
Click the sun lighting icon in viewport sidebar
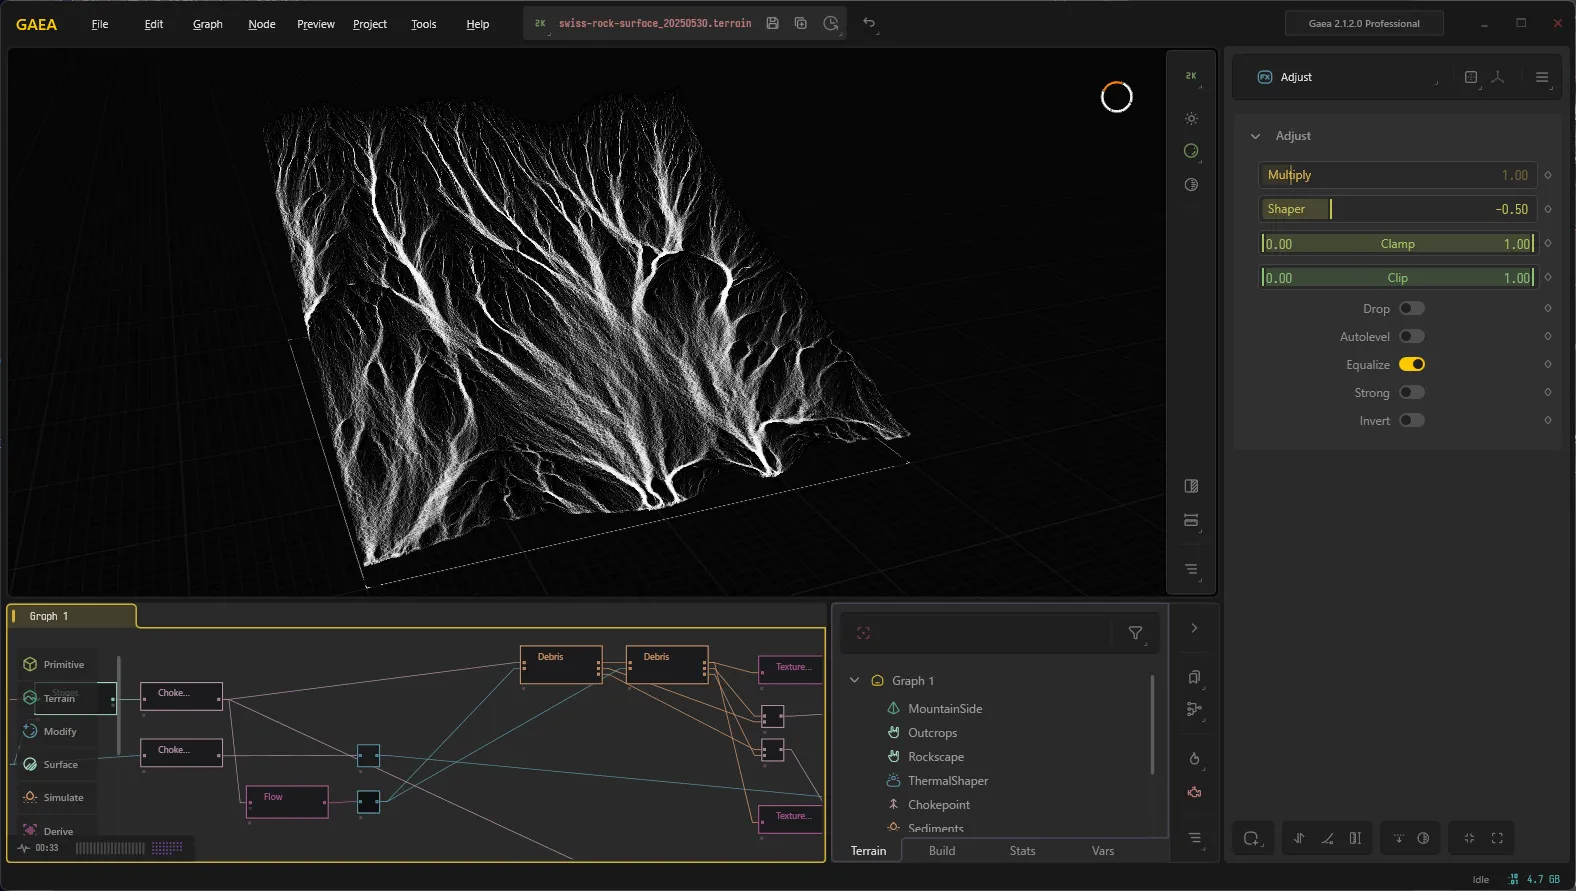pyautogui.click(x=1191, y=118)
